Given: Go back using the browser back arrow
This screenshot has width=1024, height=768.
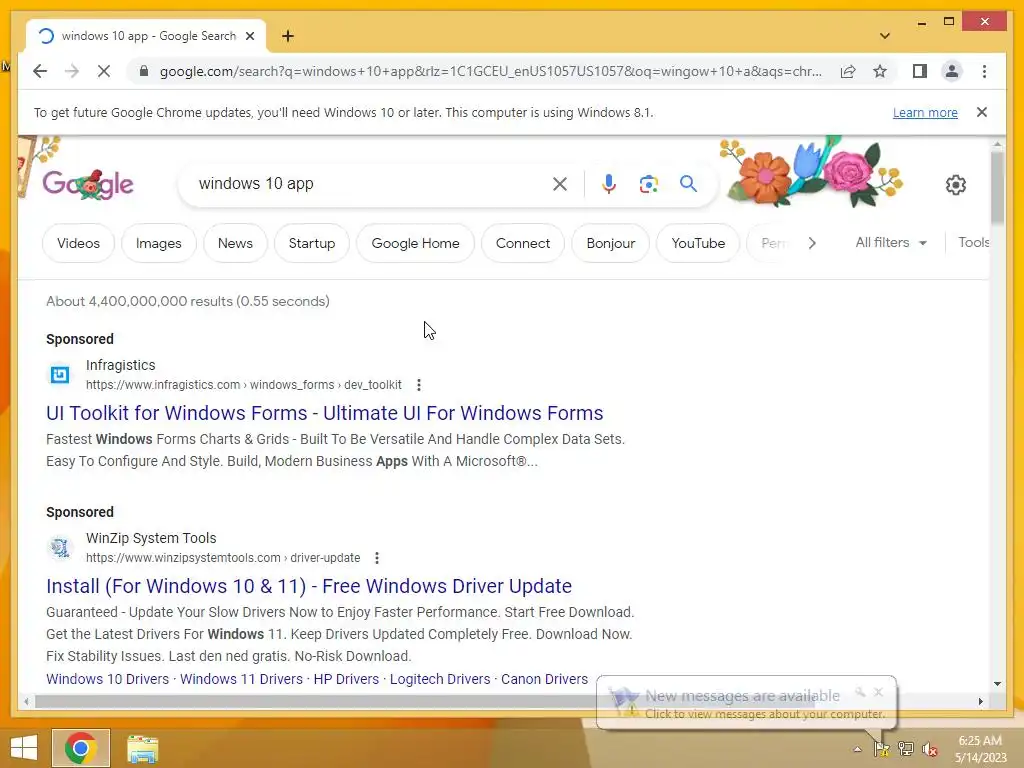Looking at the screenshot, I should click(x=40, y=71).
